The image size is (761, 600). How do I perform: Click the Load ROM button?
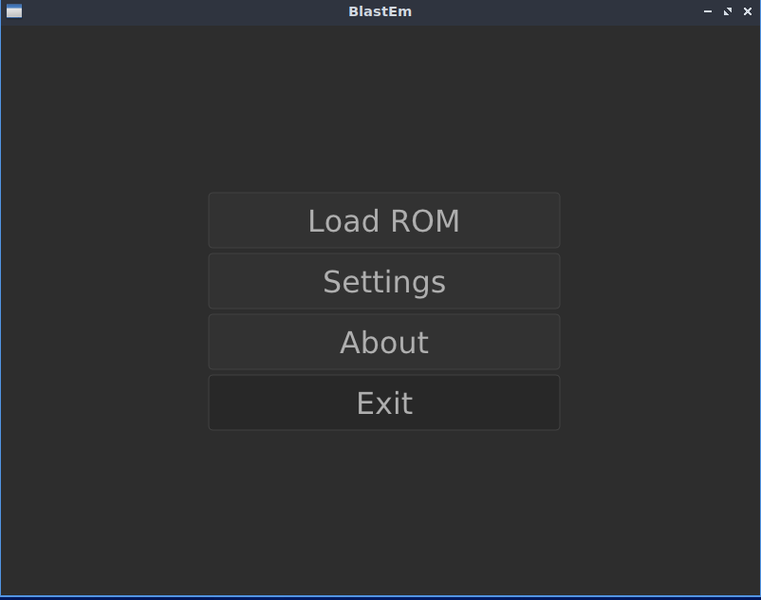pos(384,220)
